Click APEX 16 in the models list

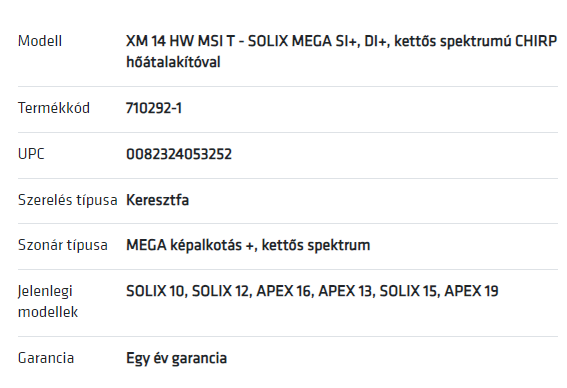[284, 291]
